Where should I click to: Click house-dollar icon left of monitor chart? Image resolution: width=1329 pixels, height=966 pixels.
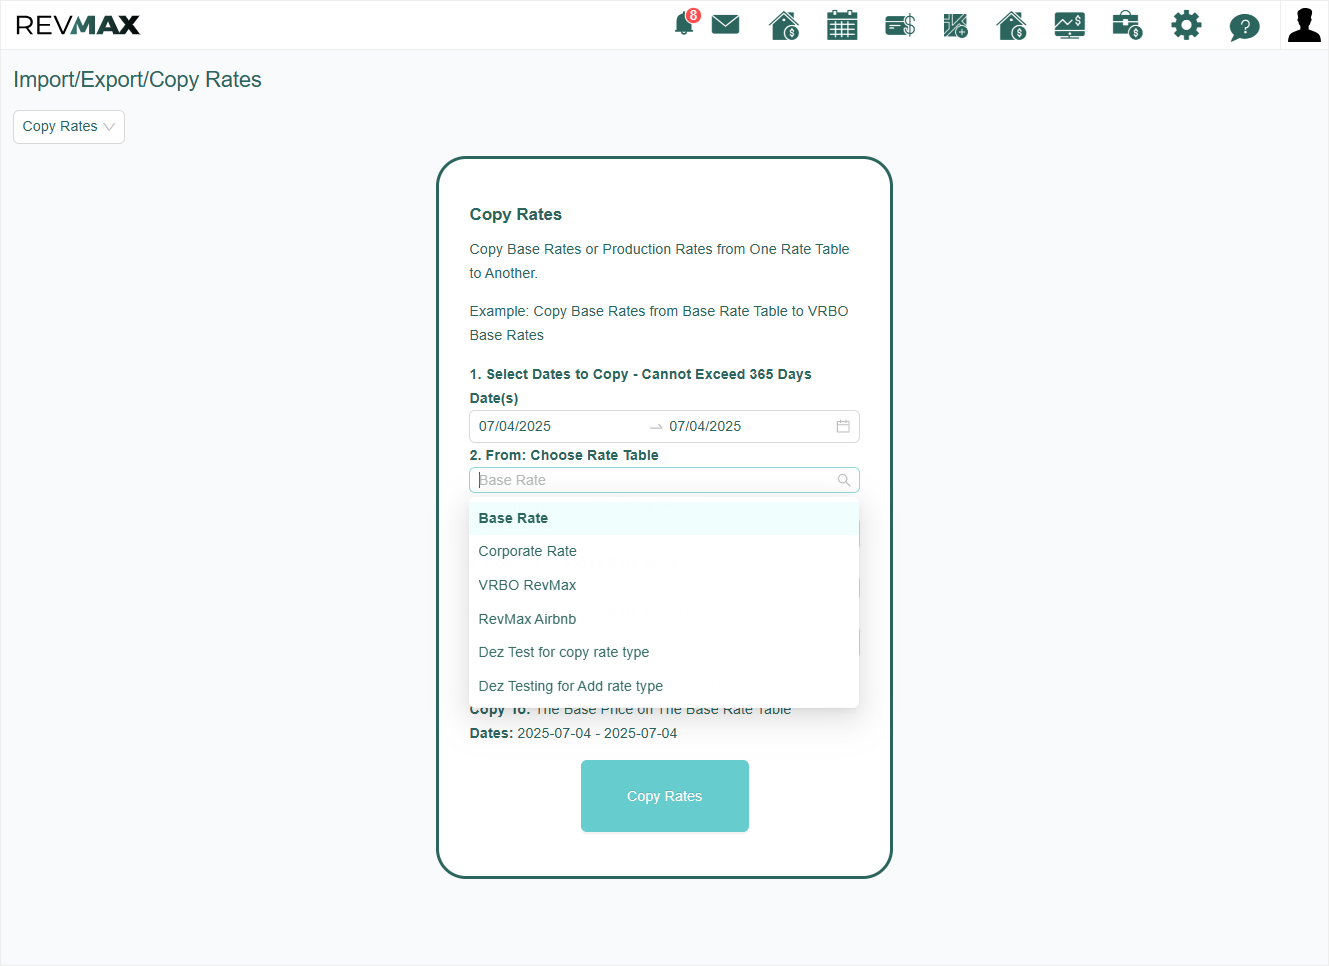tap(1012, 25)
